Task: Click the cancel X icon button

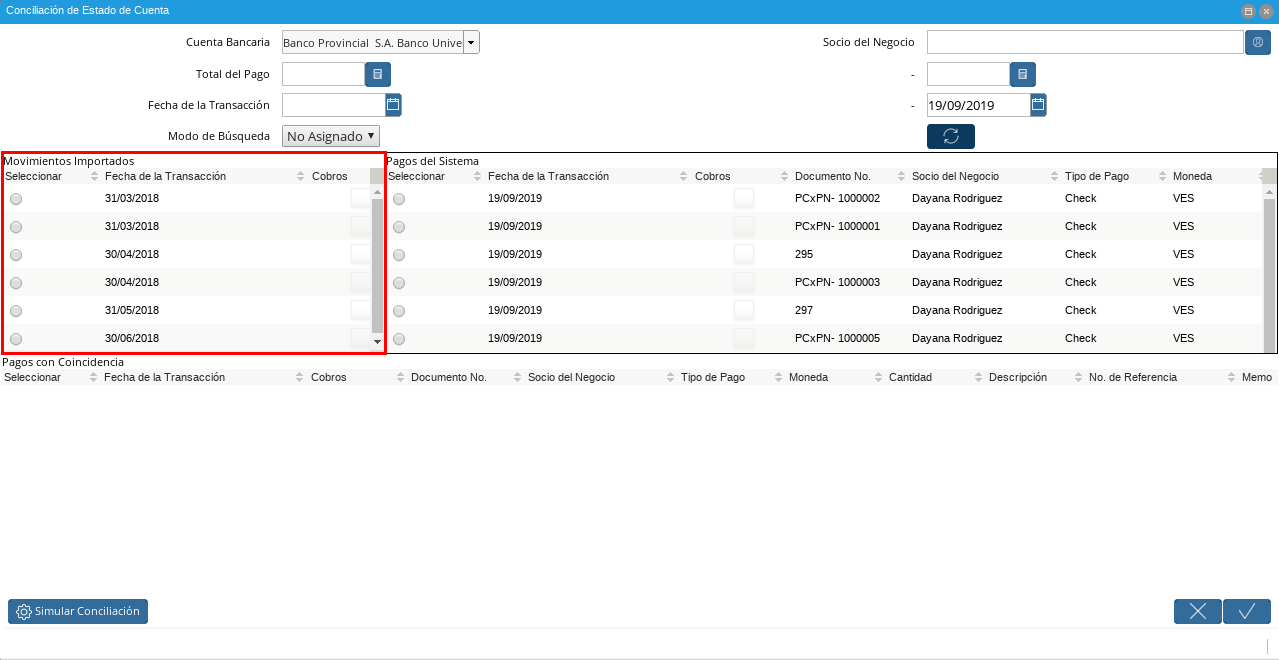Action: click(1197, 611)
